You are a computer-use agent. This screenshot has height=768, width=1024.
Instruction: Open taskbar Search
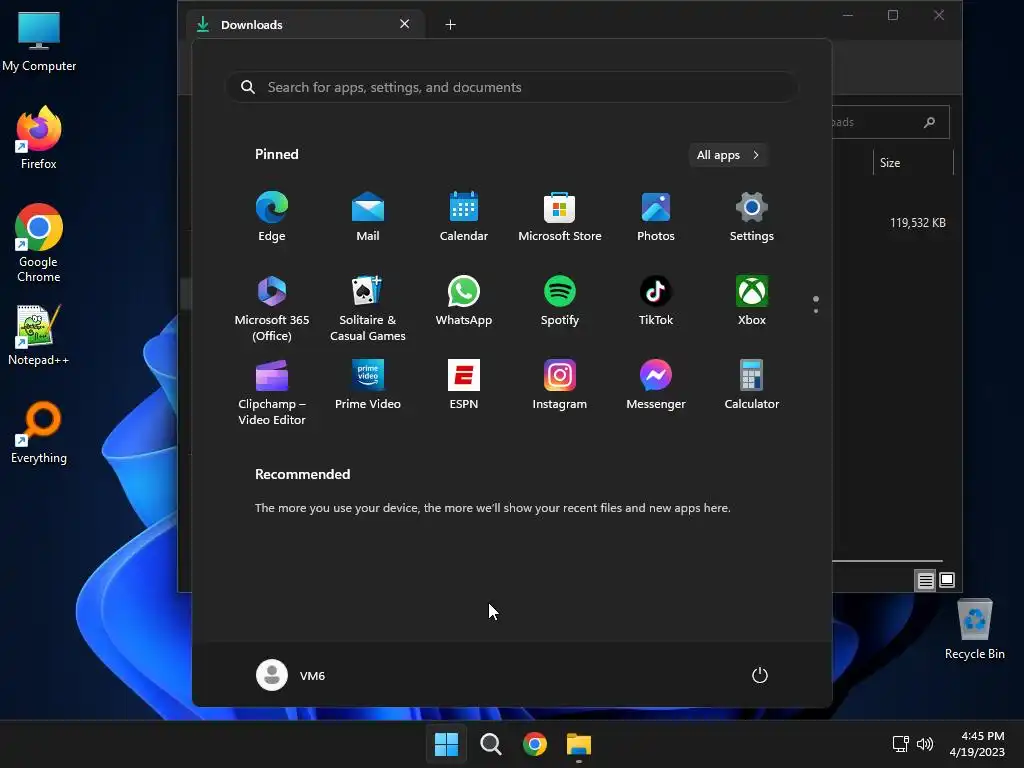click(x=490, y=744)
